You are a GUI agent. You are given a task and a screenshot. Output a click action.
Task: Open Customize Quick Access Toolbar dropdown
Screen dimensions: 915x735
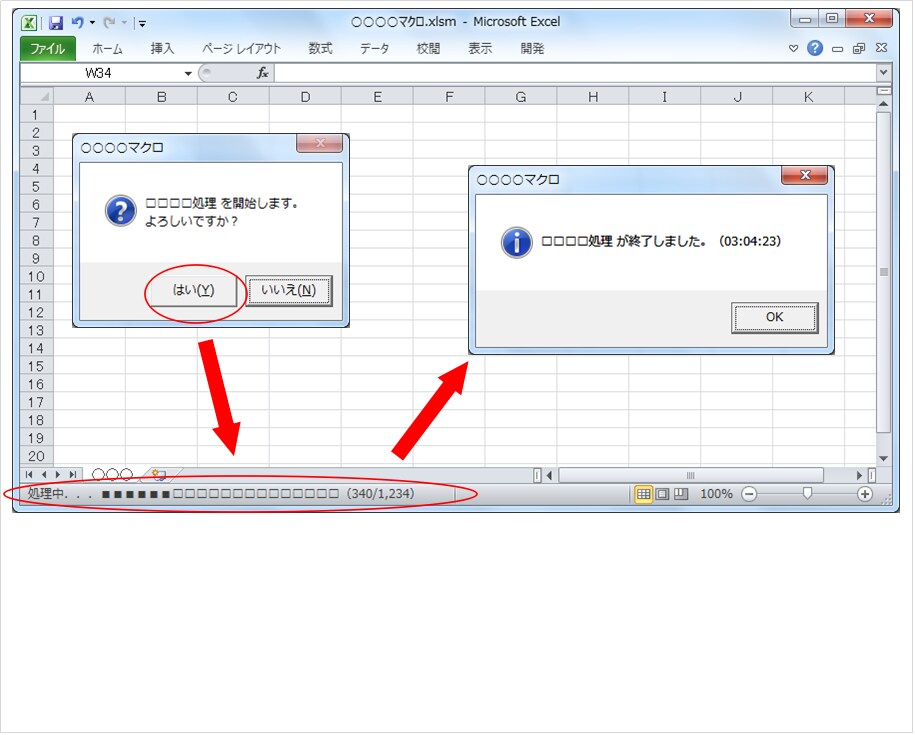(x=142, y=24)
